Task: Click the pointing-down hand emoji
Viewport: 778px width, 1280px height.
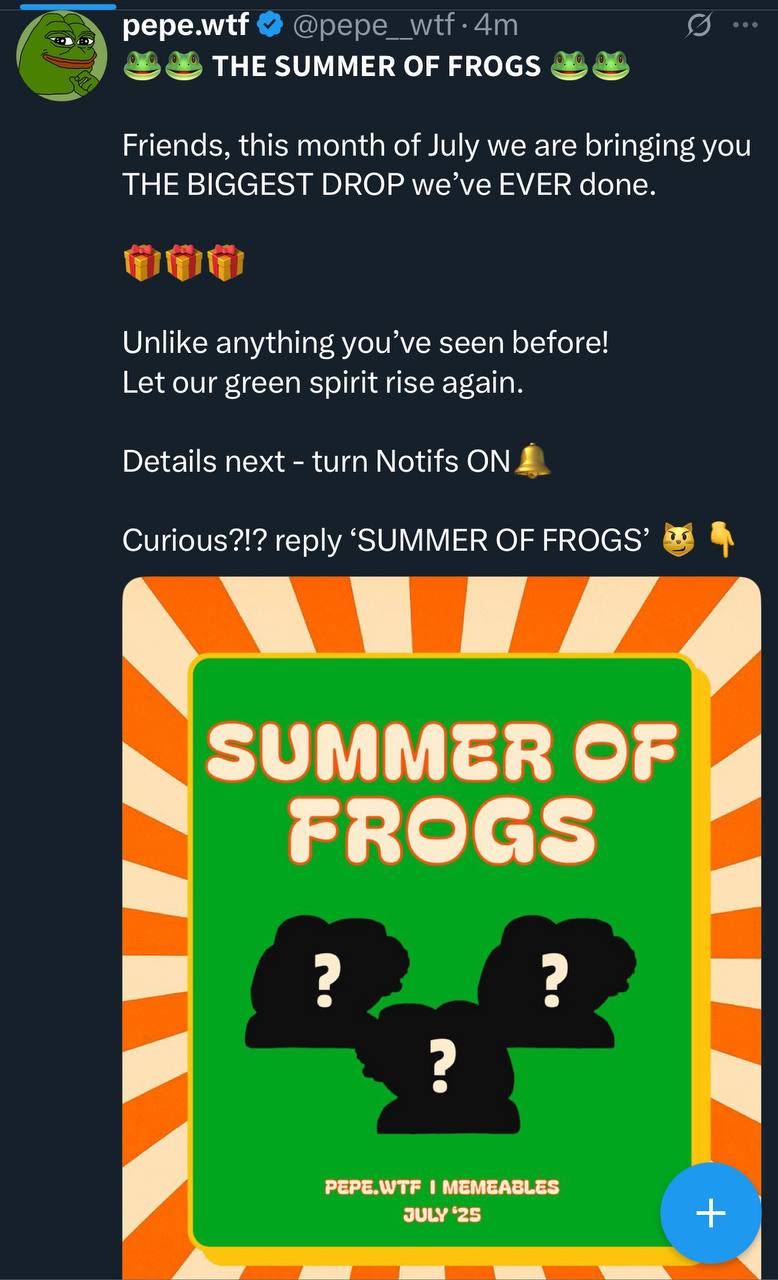Action: (x=722, y=540)
